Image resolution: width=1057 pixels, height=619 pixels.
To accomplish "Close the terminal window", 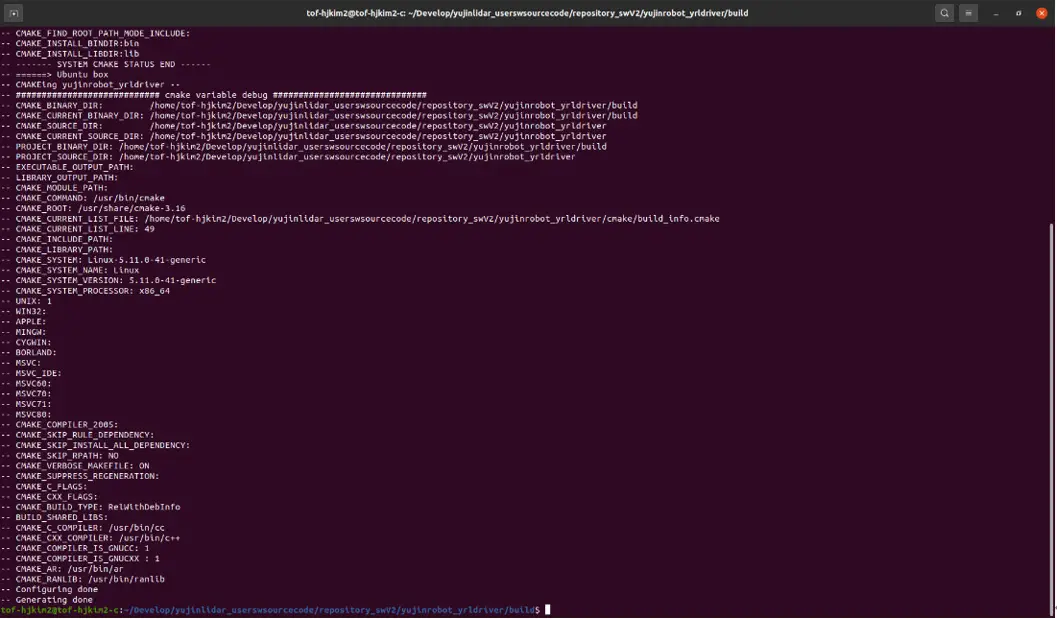I will [x=1041, y=13].
